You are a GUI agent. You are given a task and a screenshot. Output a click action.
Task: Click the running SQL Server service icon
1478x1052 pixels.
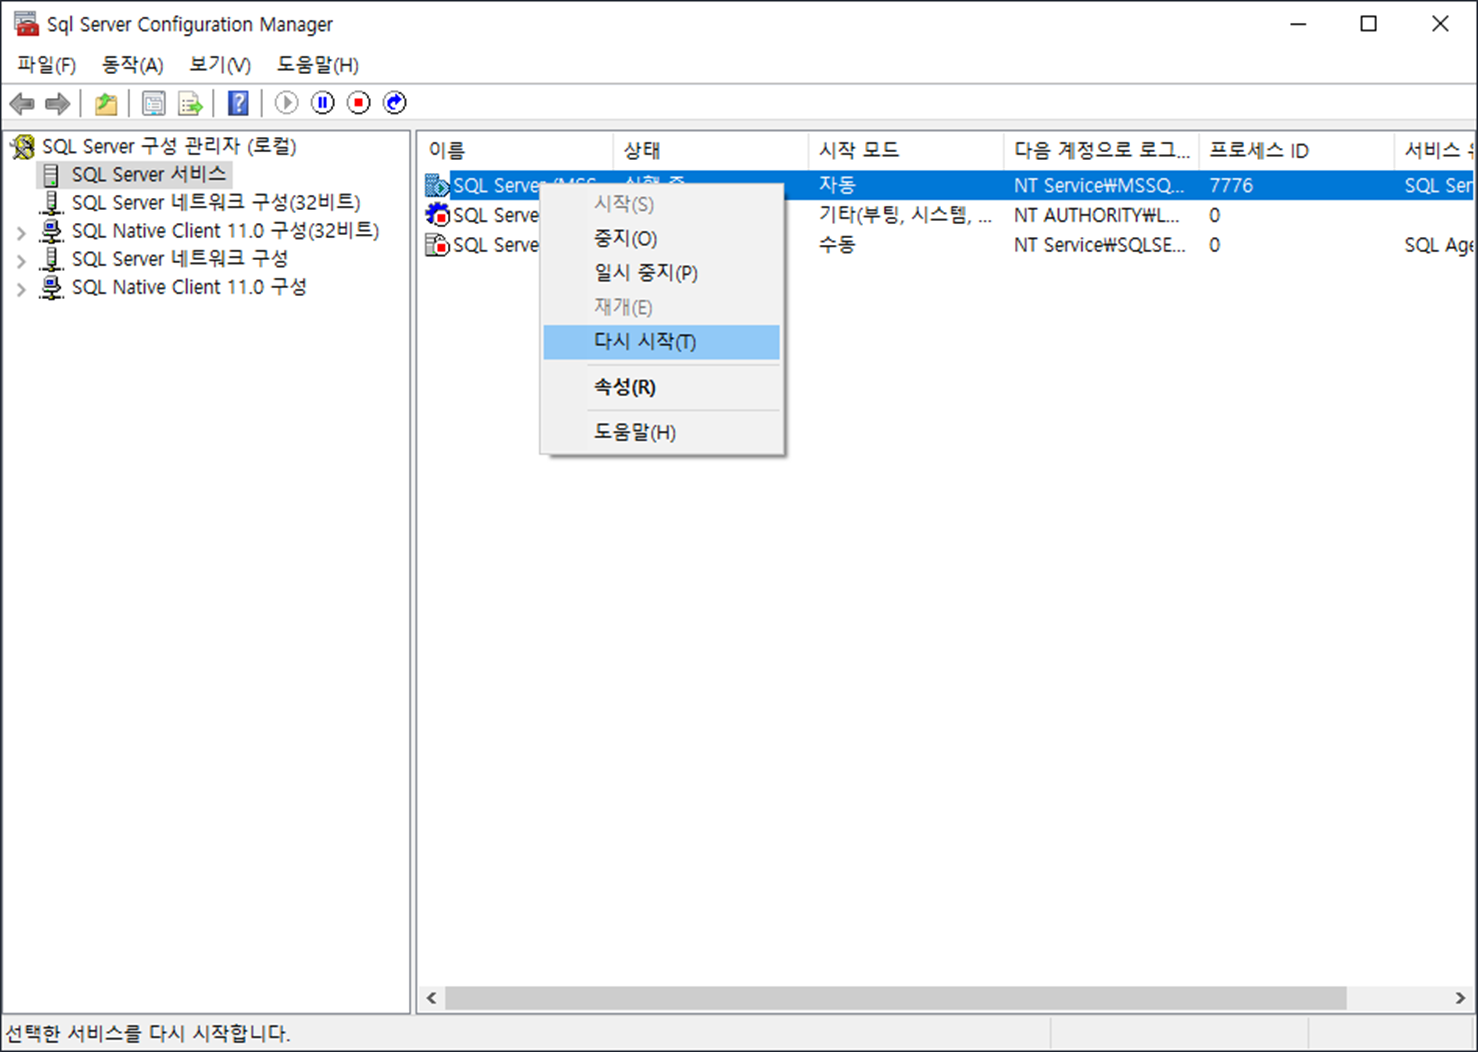[x=437, y=185]
